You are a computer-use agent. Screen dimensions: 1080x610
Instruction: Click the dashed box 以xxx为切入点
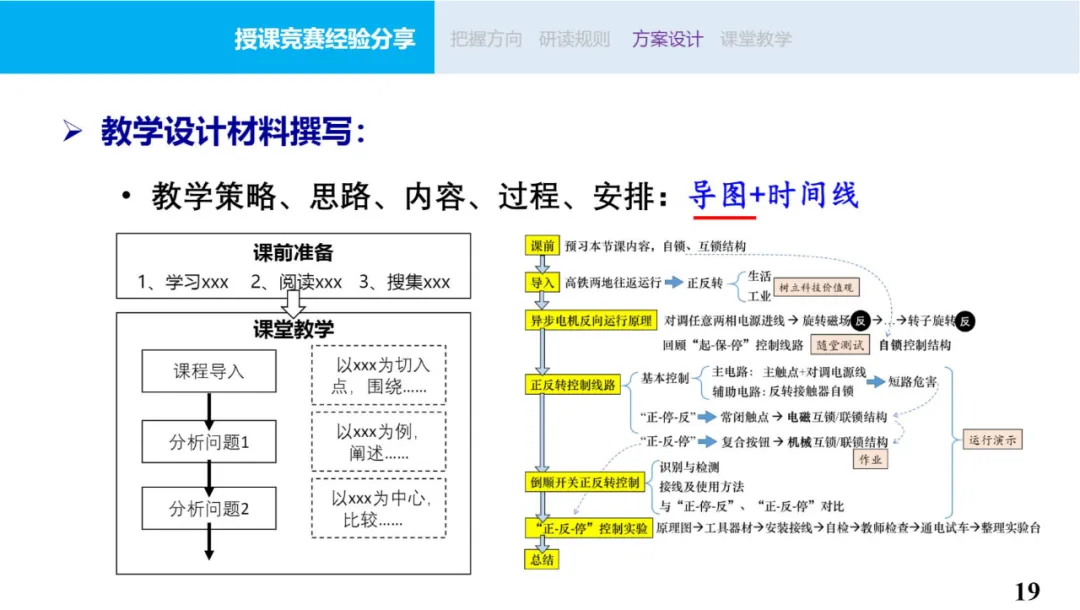click(379, 375)
